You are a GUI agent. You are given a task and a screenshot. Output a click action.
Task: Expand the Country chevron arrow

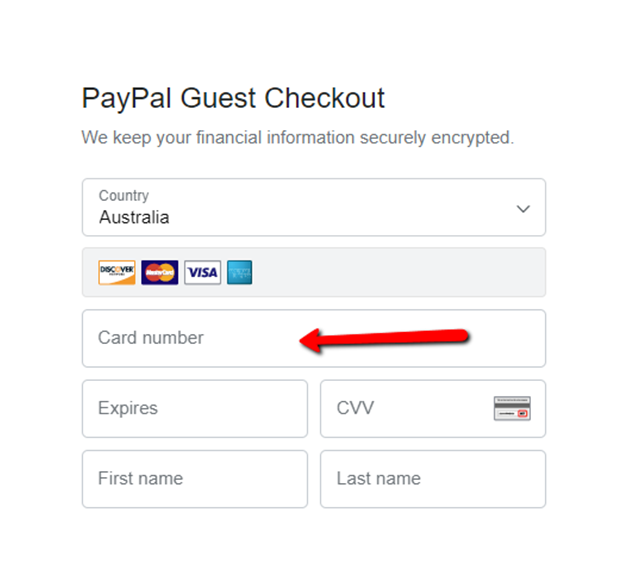[523, 209]
